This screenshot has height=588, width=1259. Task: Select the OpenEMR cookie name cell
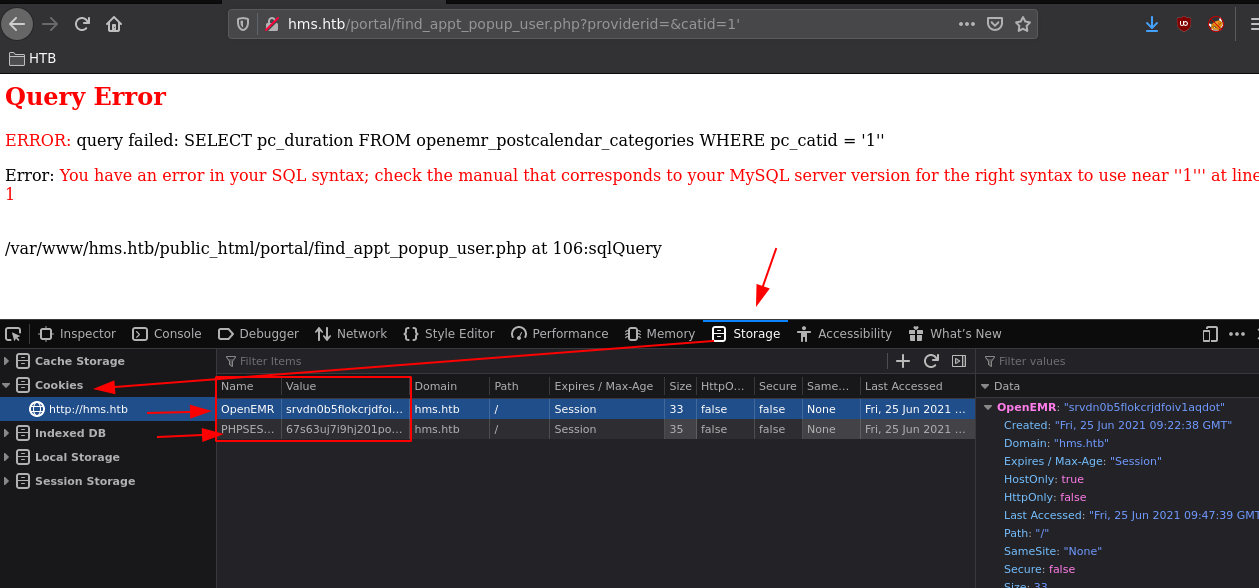[x=248, y=409]
